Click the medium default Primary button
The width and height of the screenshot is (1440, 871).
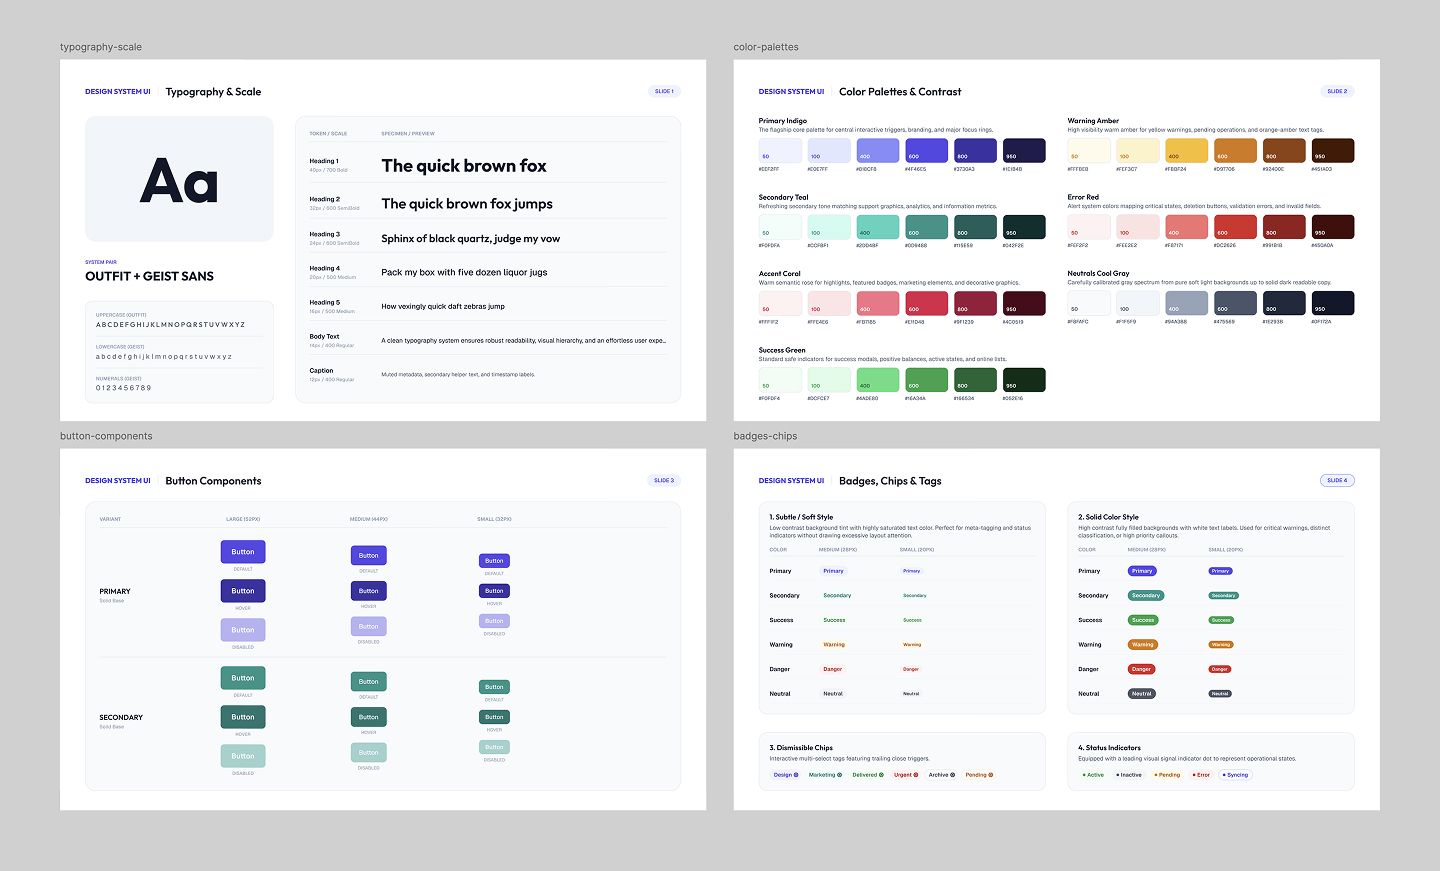click(369, 556)
